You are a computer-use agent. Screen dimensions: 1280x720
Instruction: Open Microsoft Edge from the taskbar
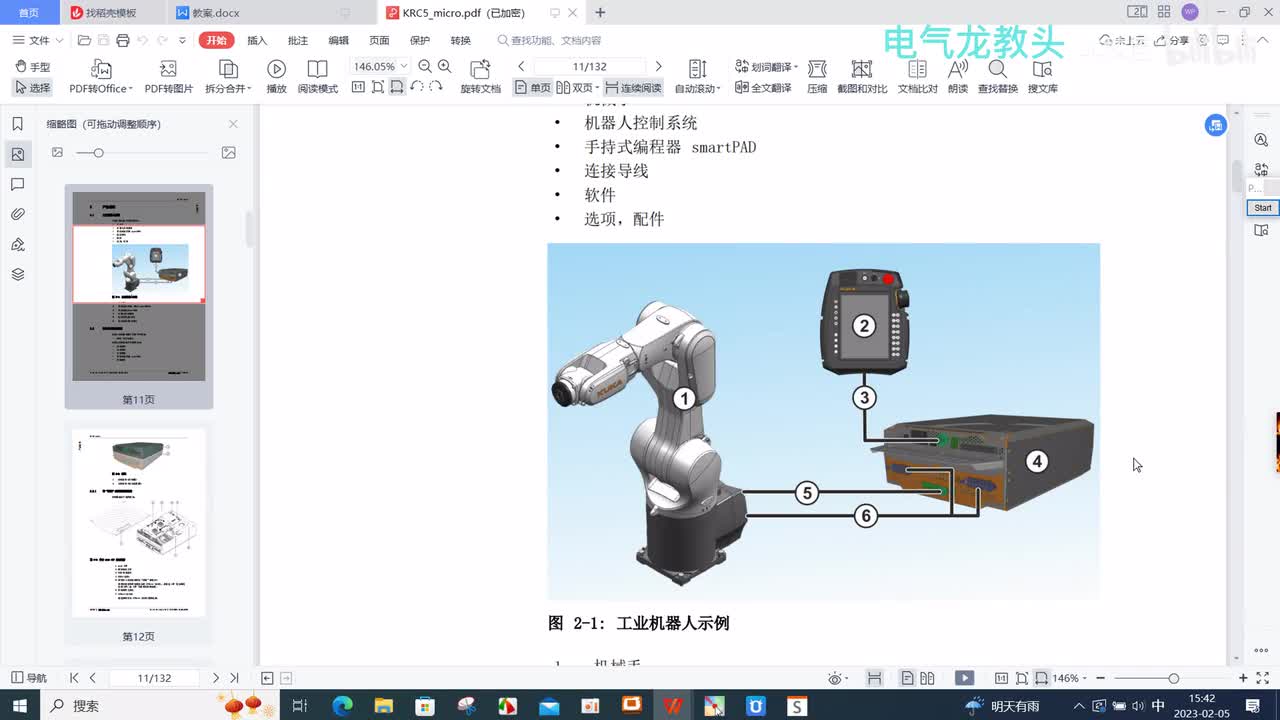click(342, 705)
